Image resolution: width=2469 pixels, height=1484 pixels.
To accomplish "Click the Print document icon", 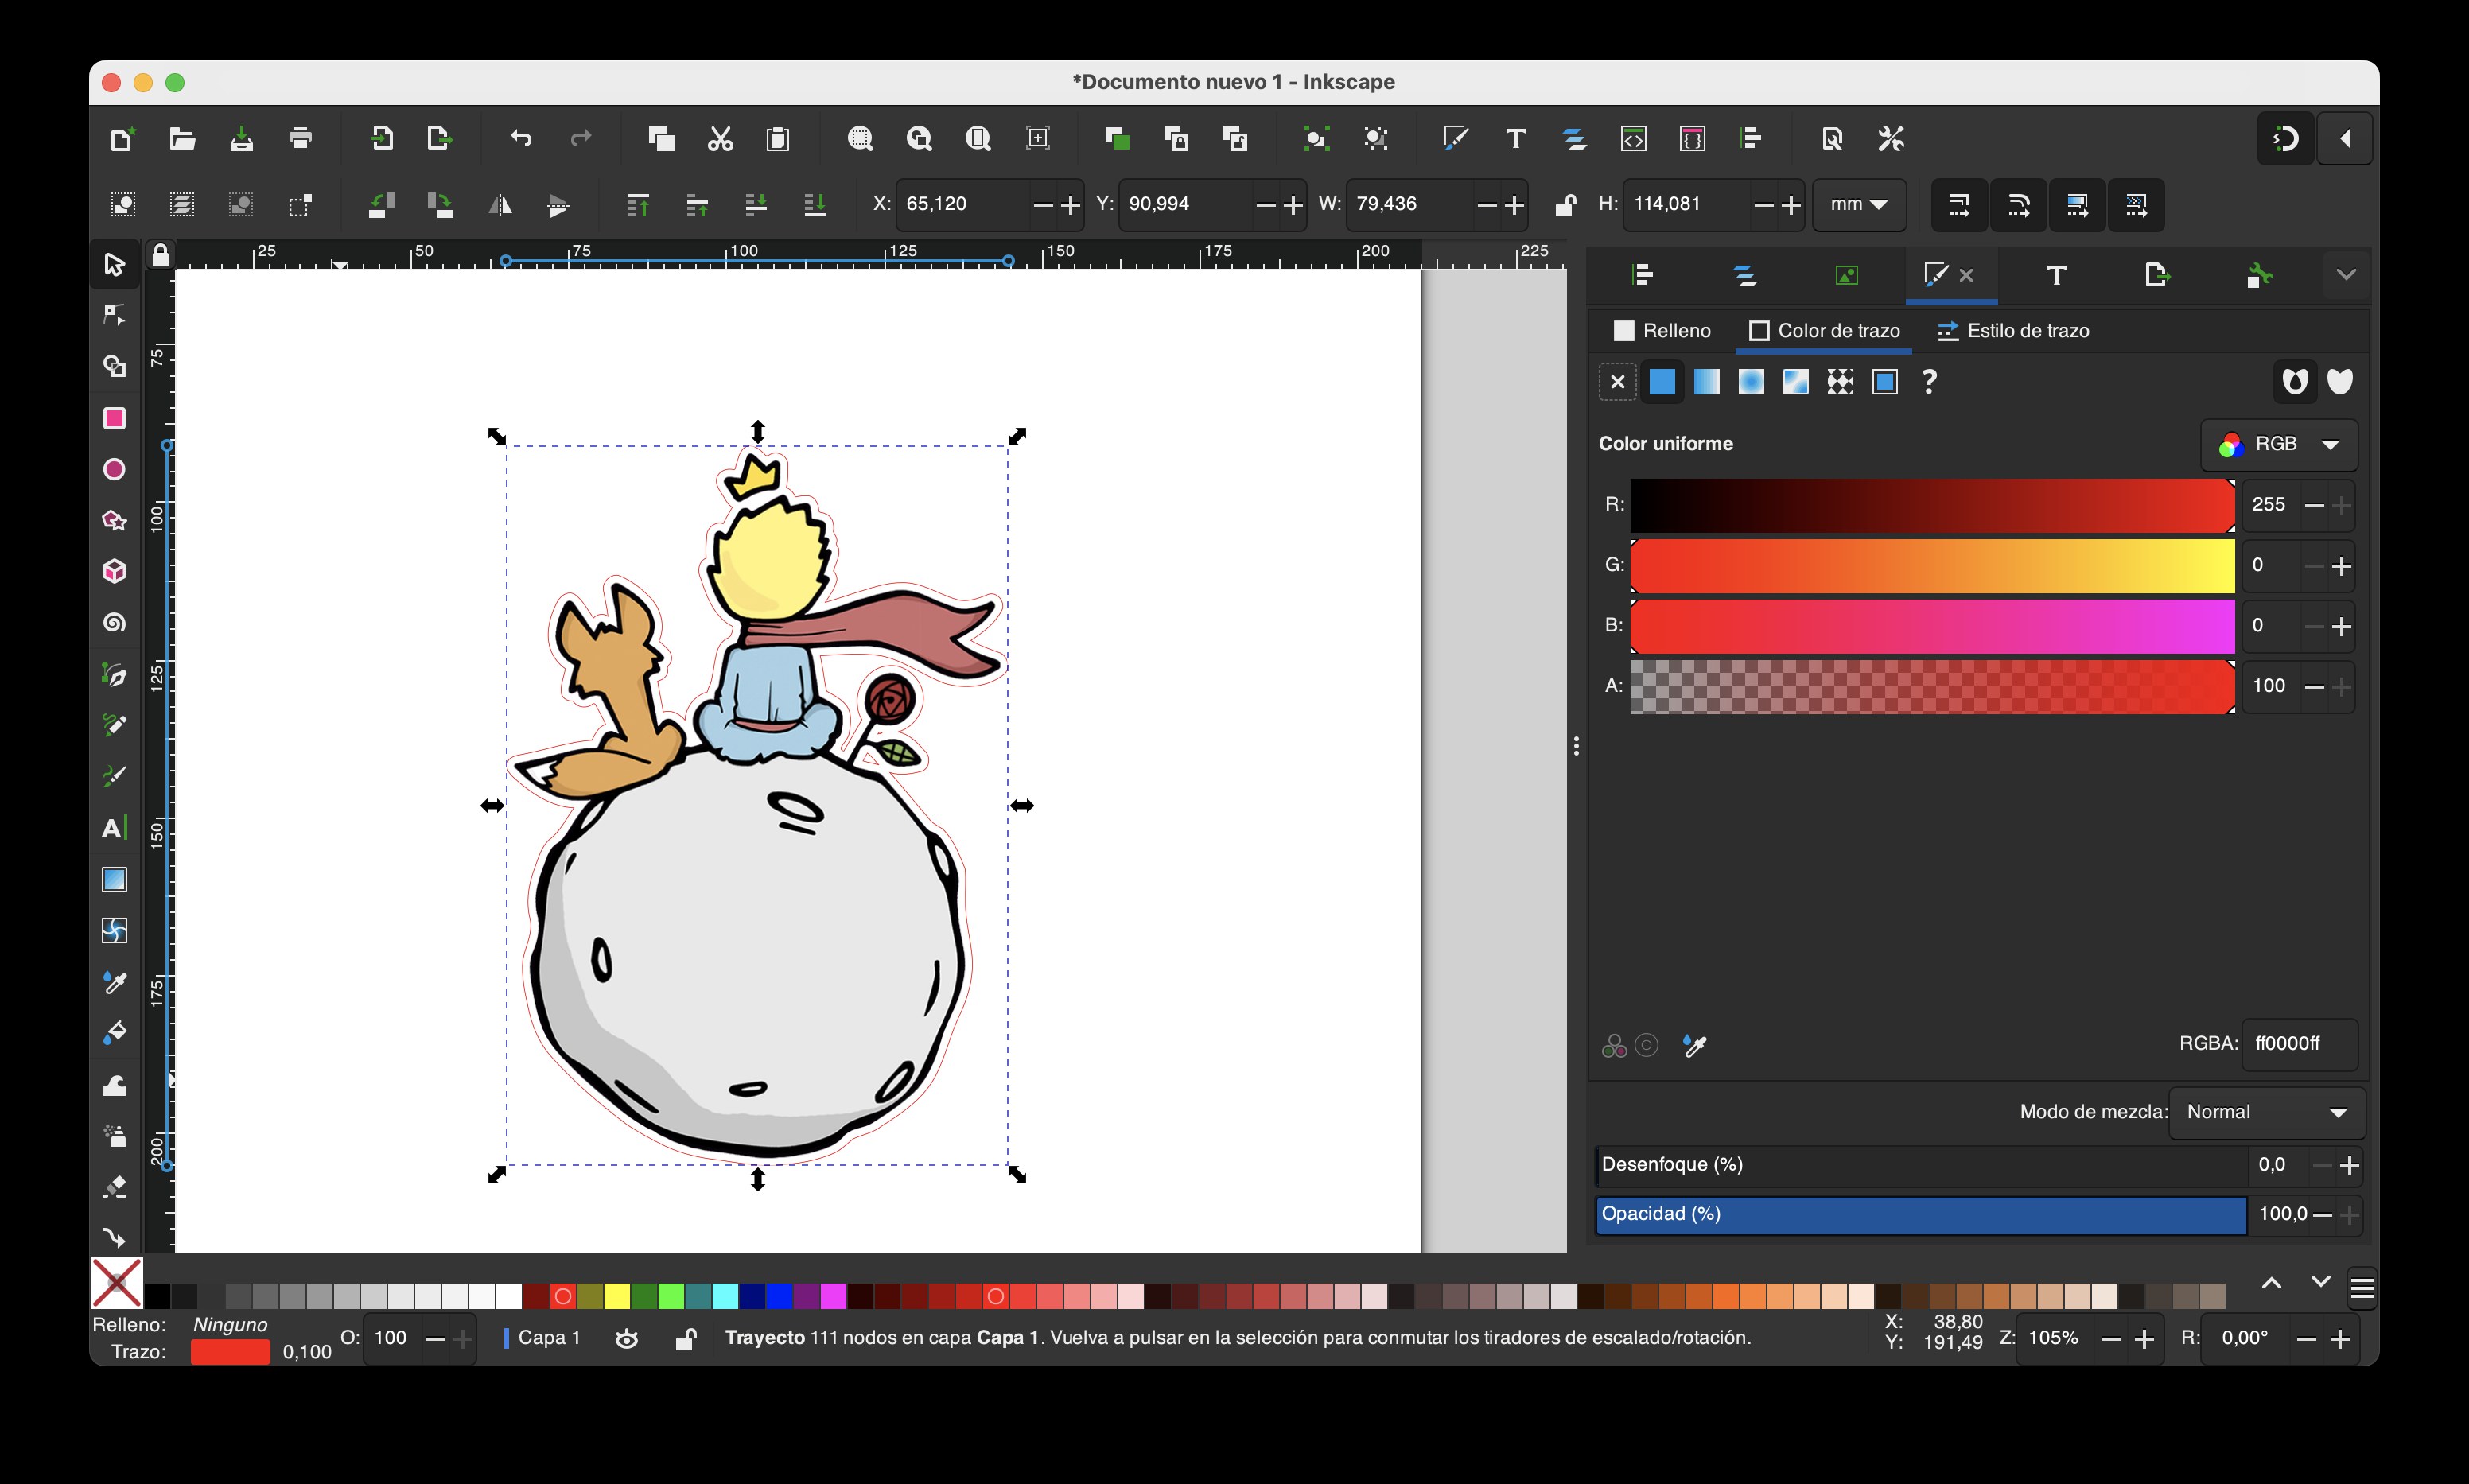I will (300, 139).
